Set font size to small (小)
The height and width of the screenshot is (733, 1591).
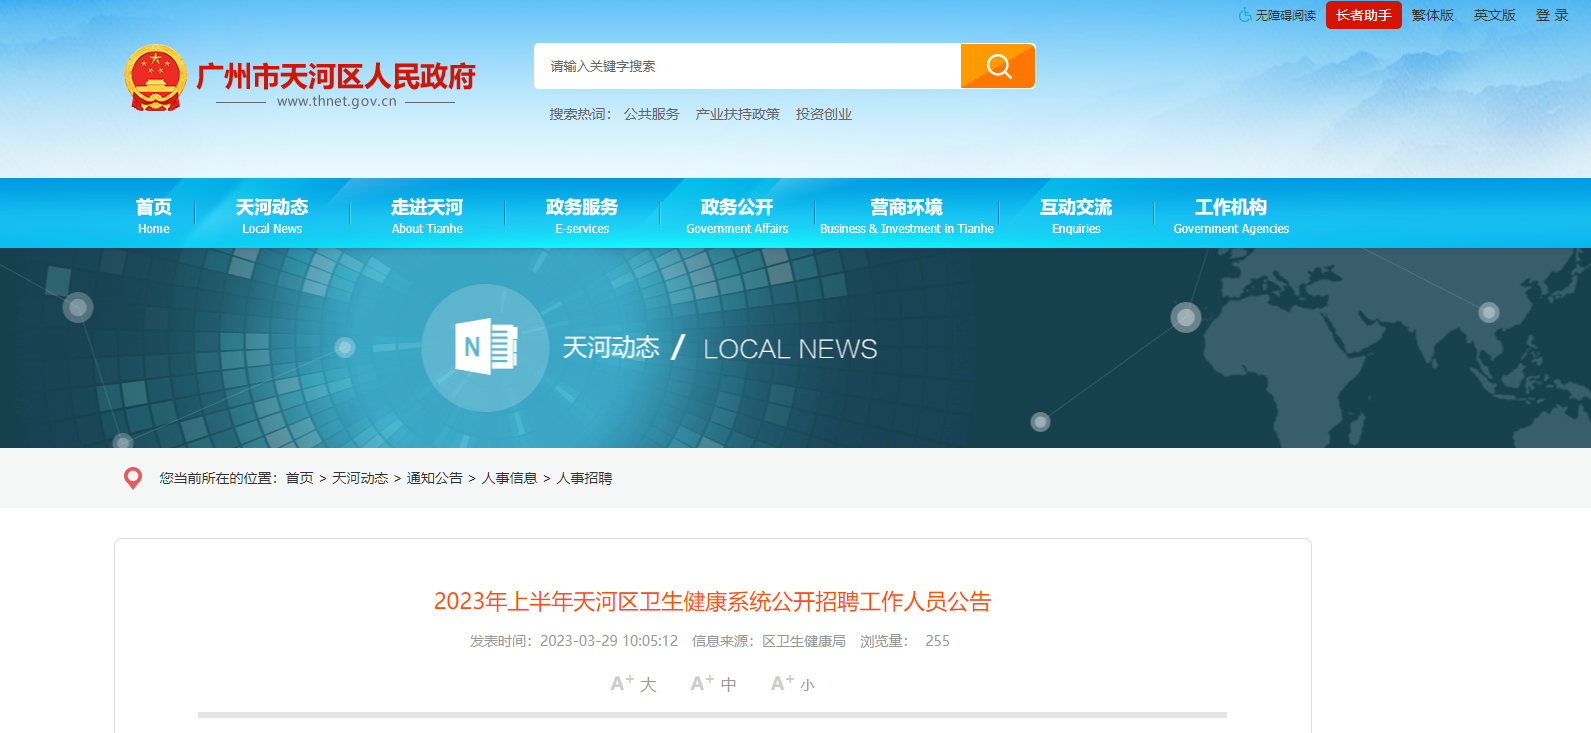tap(792, 684)
